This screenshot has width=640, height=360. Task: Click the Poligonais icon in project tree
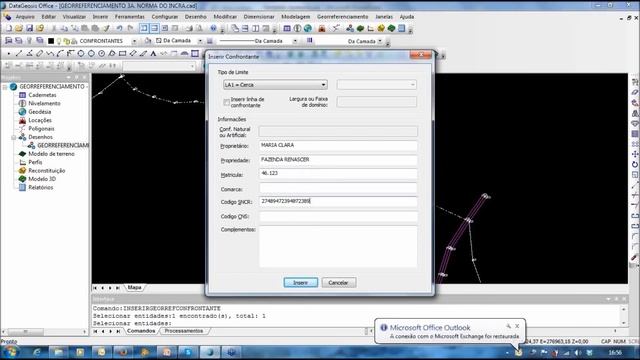22,129
